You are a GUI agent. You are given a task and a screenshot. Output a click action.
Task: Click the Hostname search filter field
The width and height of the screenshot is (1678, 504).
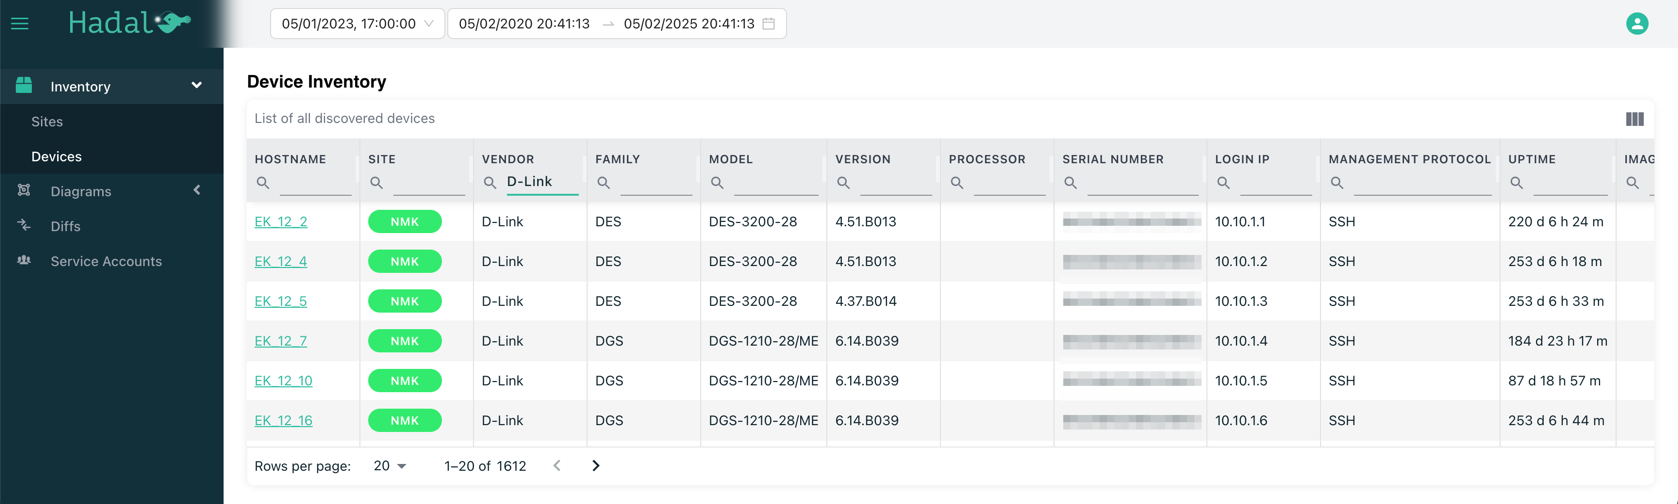tap(315, 183)
